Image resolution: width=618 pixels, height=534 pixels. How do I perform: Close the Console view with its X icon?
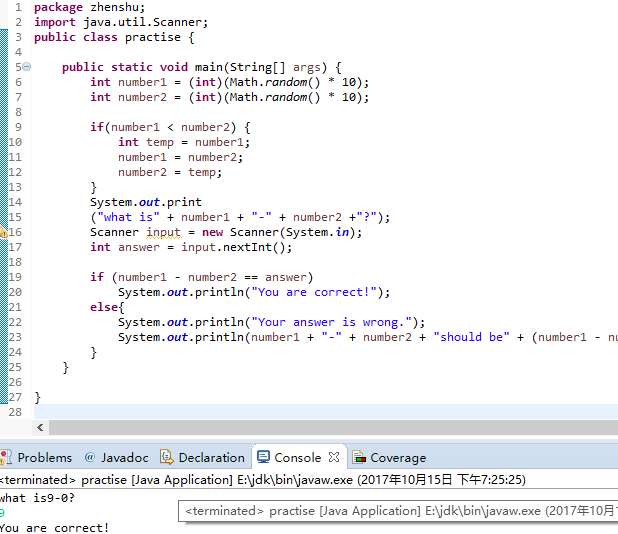click(x=334, y=457)
